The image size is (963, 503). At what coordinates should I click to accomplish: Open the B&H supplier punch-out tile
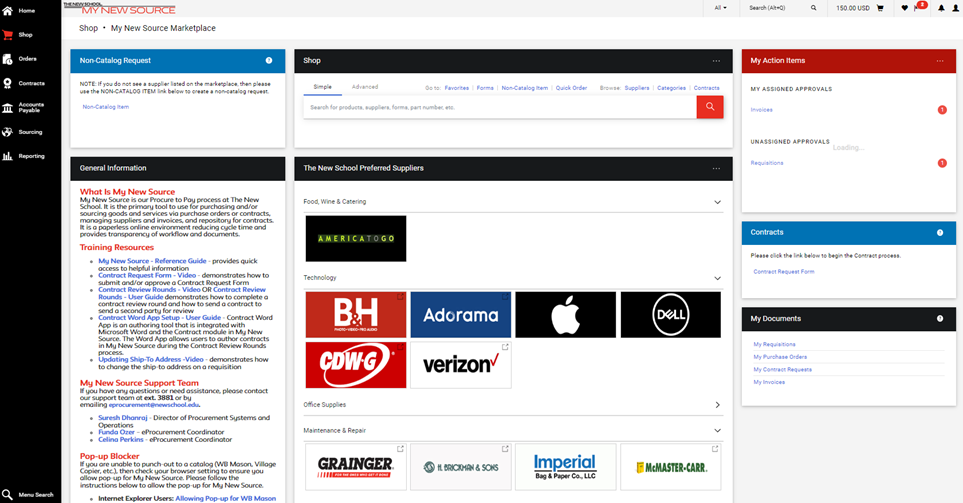pyautogui.click(x=356, y=314)
